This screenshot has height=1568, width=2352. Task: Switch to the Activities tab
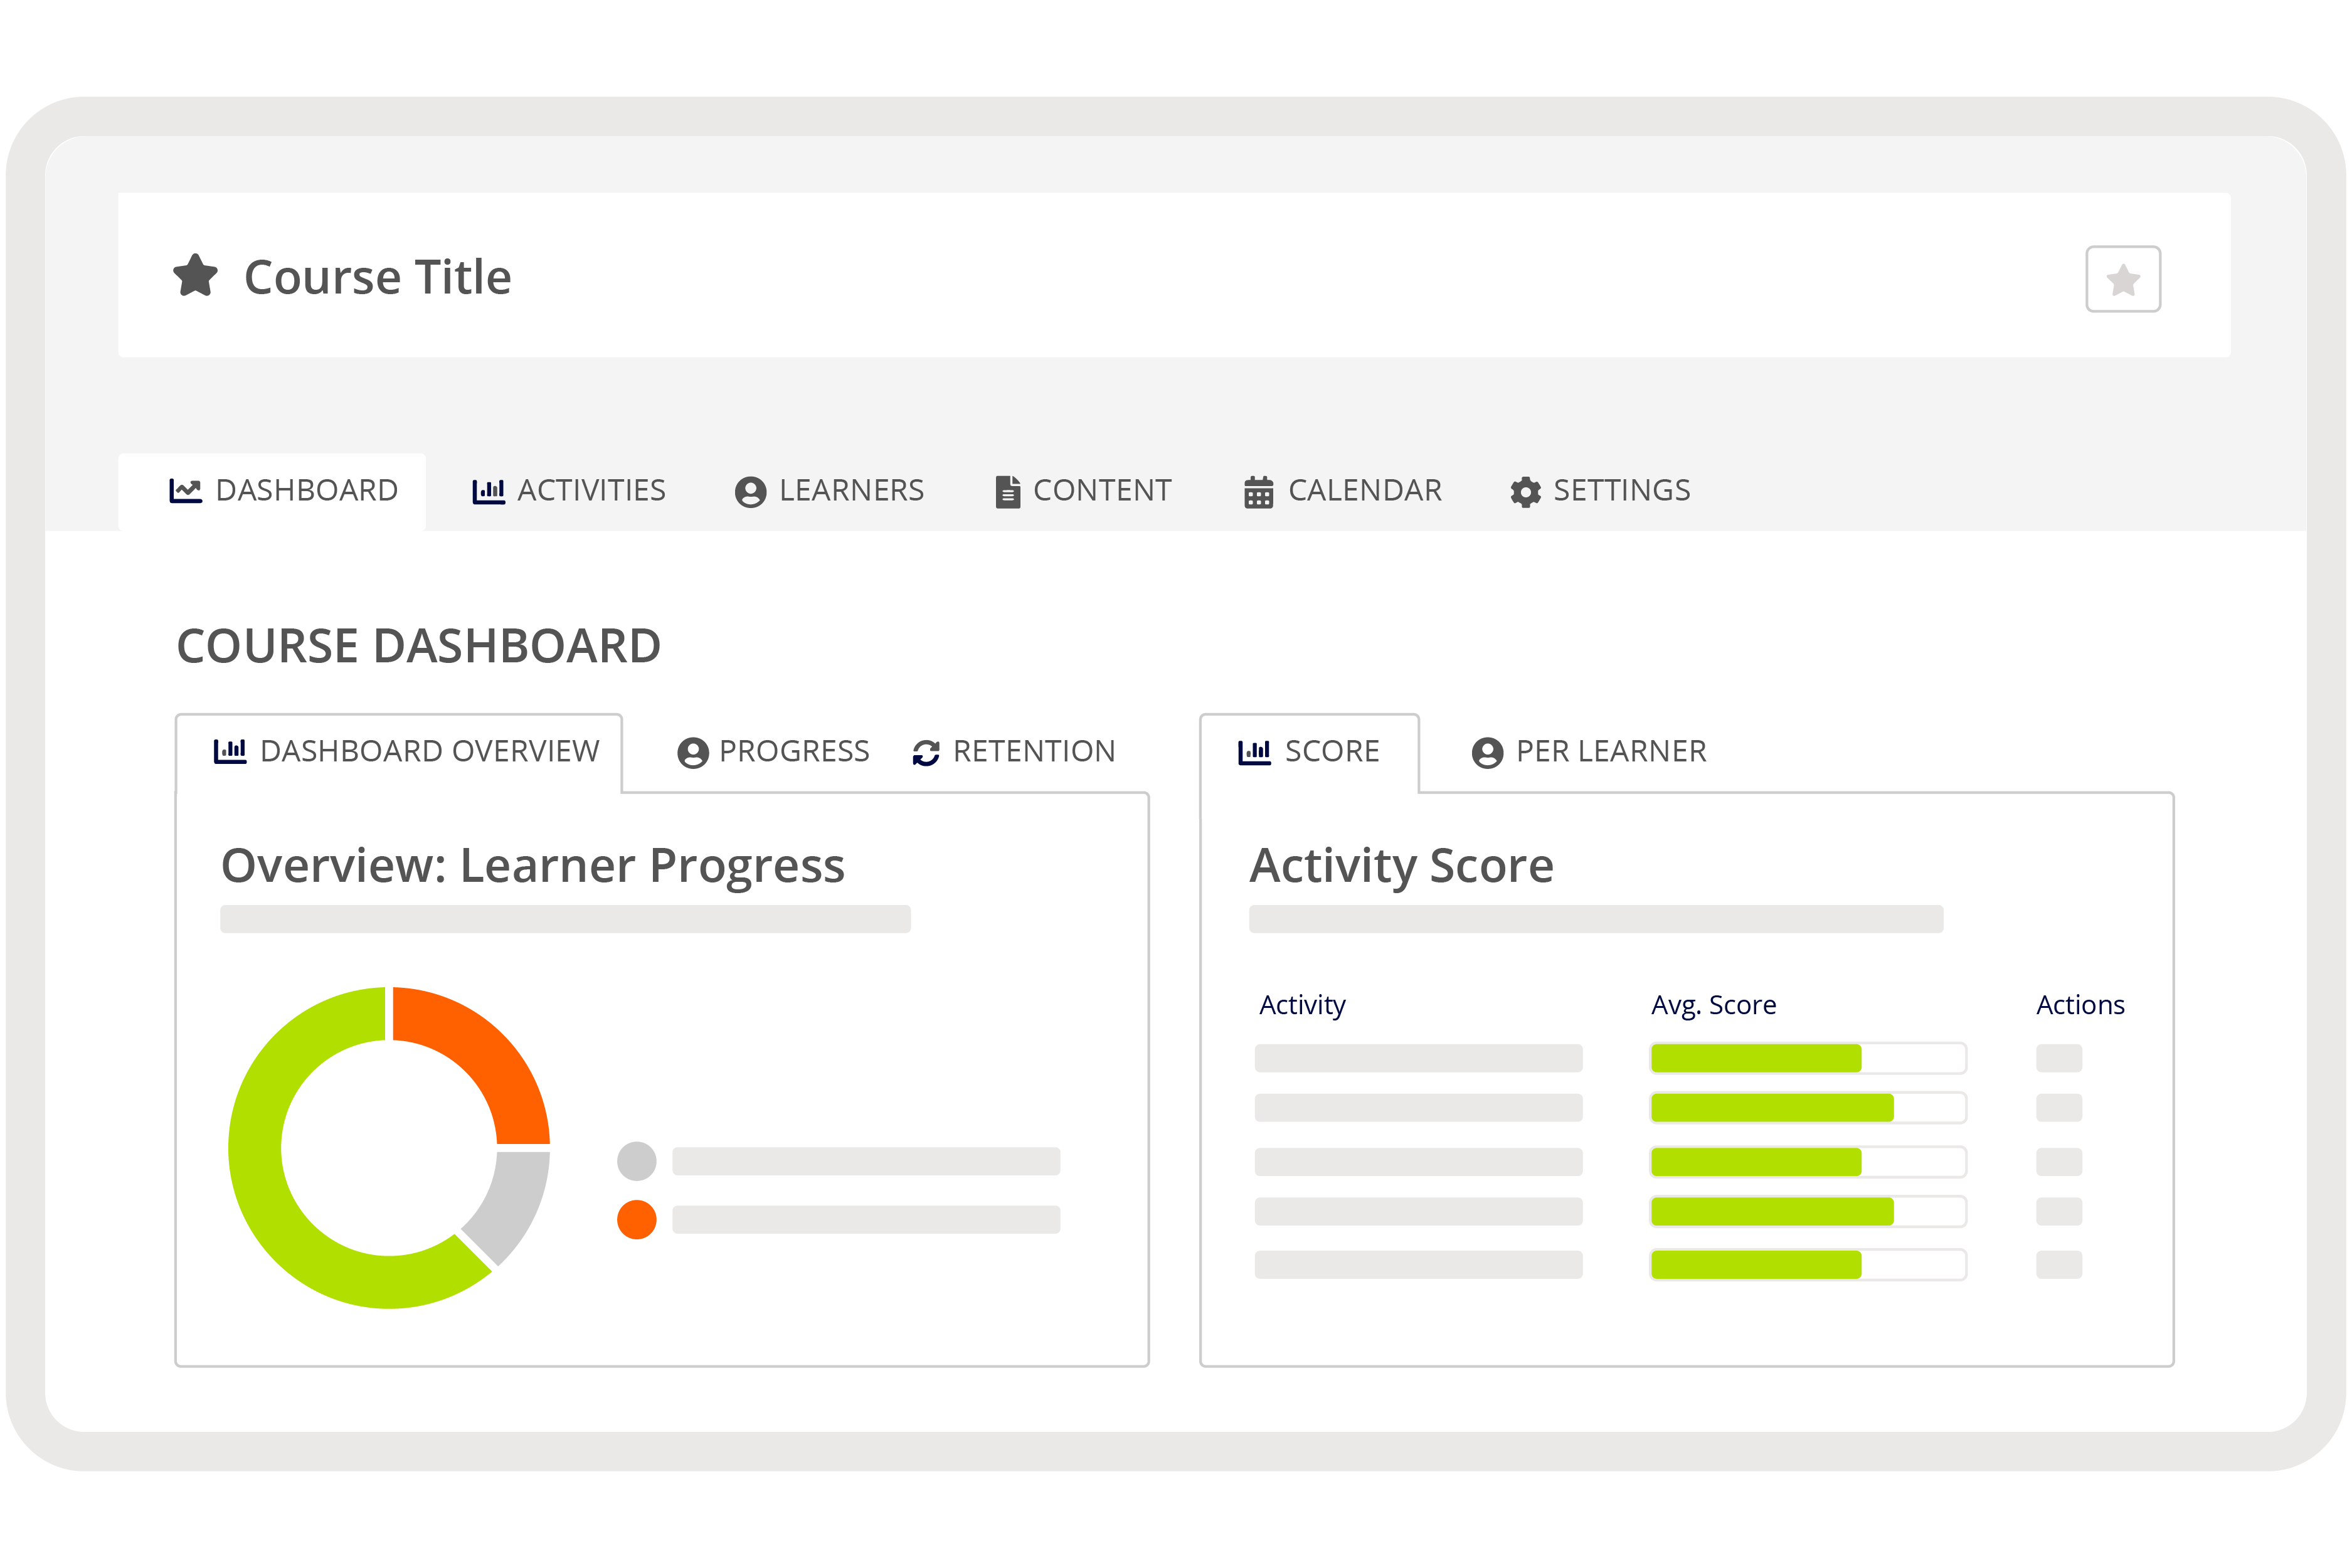click(569, 491)
